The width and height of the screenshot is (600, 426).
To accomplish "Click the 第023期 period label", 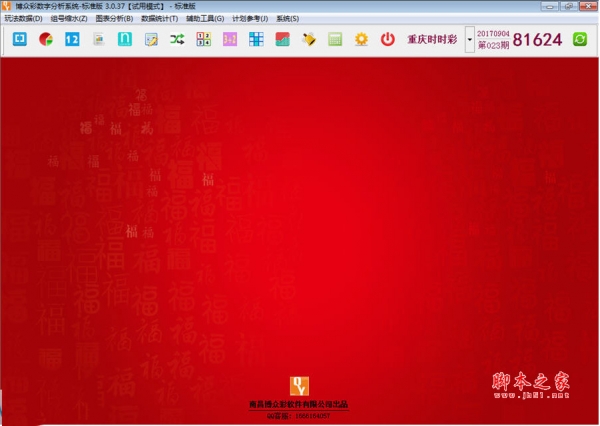I will pos(493,45).
